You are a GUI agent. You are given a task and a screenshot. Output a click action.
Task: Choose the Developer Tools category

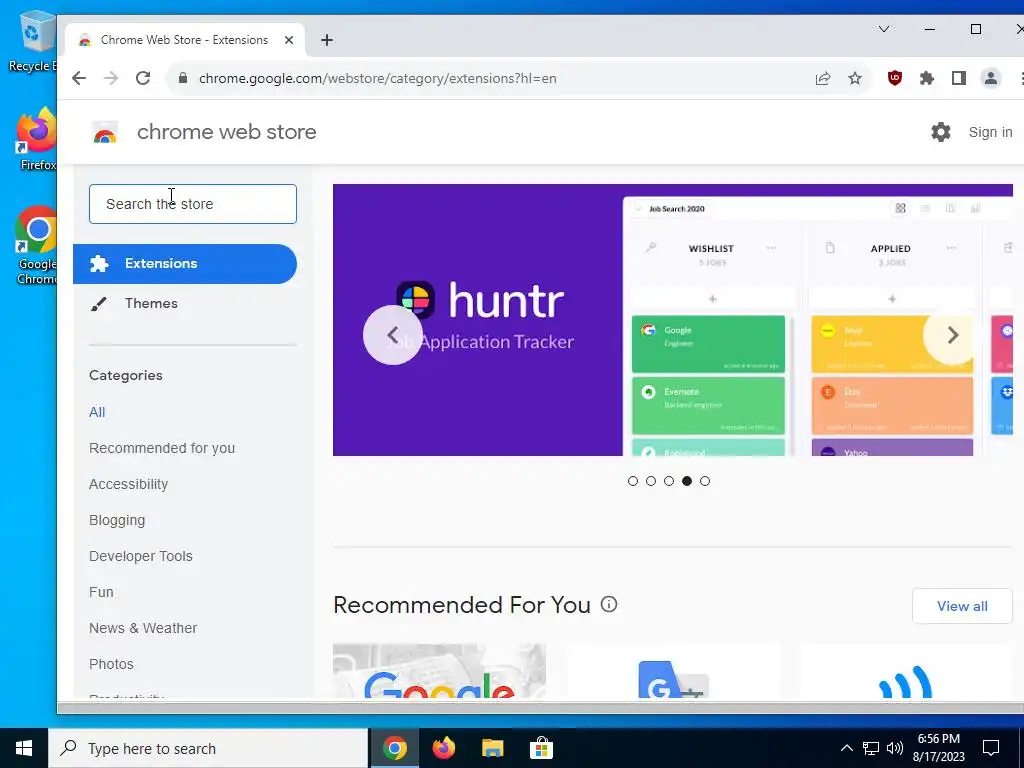coord(141,556)
